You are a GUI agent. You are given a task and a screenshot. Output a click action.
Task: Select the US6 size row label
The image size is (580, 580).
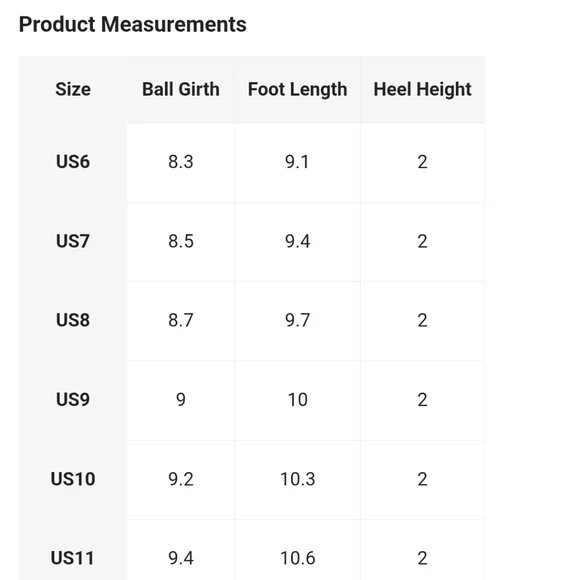[x=73, y=162]
